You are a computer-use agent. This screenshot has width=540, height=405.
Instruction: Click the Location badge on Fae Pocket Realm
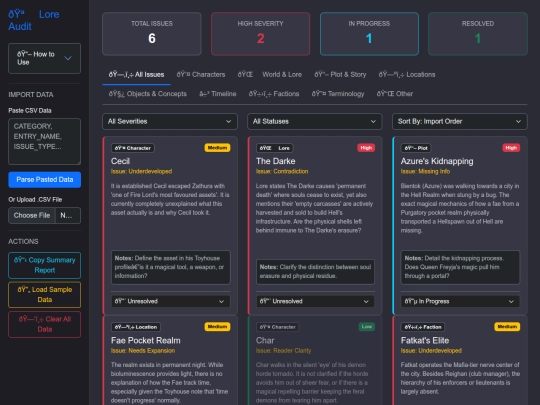(x=136, y=327)
